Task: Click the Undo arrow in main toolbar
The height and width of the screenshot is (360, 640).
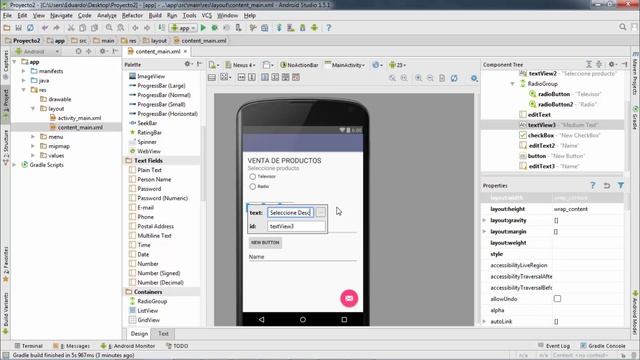Action: (x=44, y=28)
